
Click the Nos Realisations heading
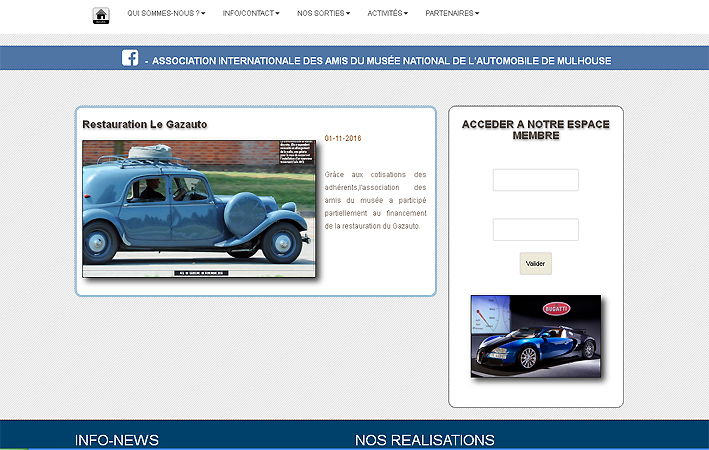point(425,440)
